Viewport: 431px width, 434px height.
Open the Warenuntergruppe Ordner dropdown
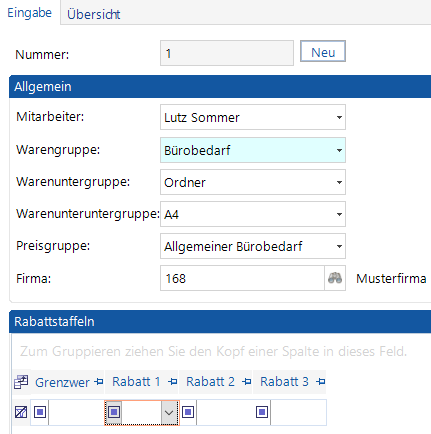coord(339,182)
